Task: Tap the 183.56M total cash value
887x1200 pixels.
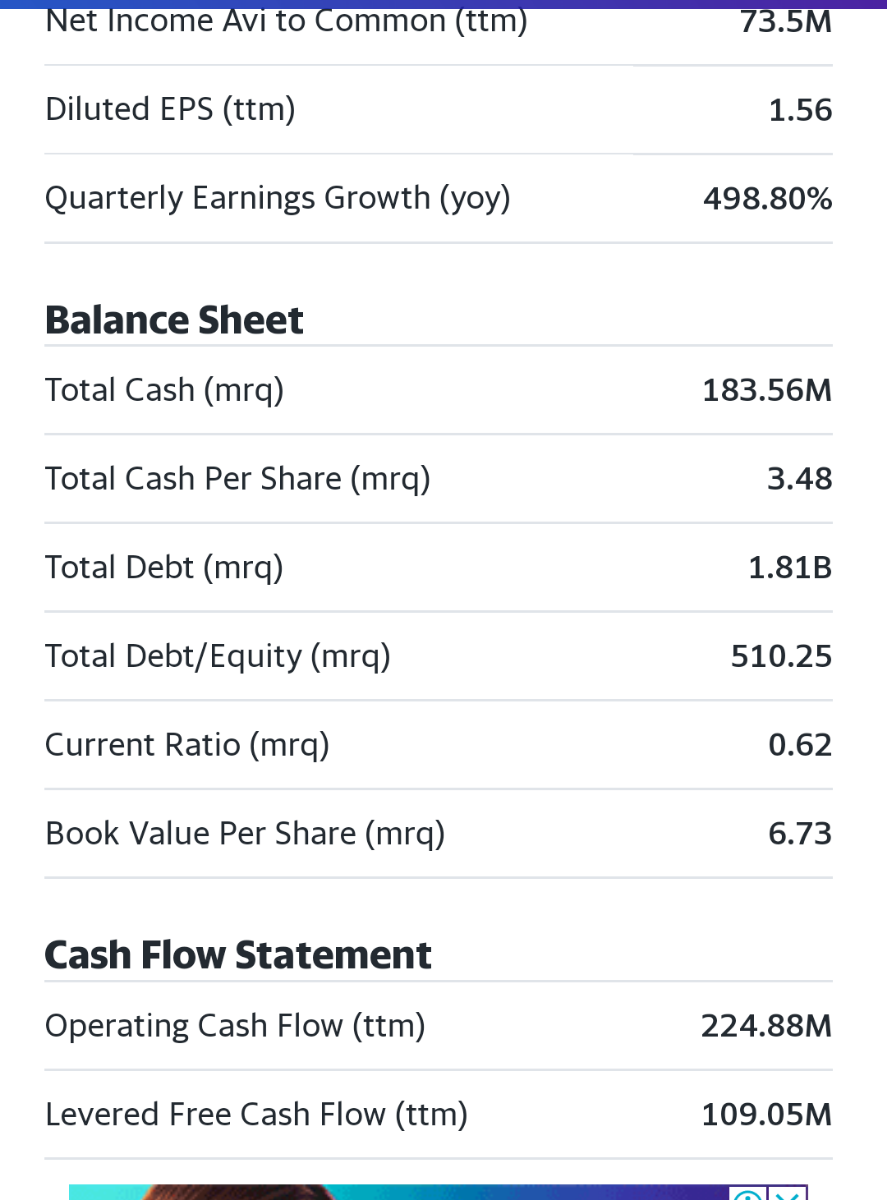Action: click(x=767, y=390)
